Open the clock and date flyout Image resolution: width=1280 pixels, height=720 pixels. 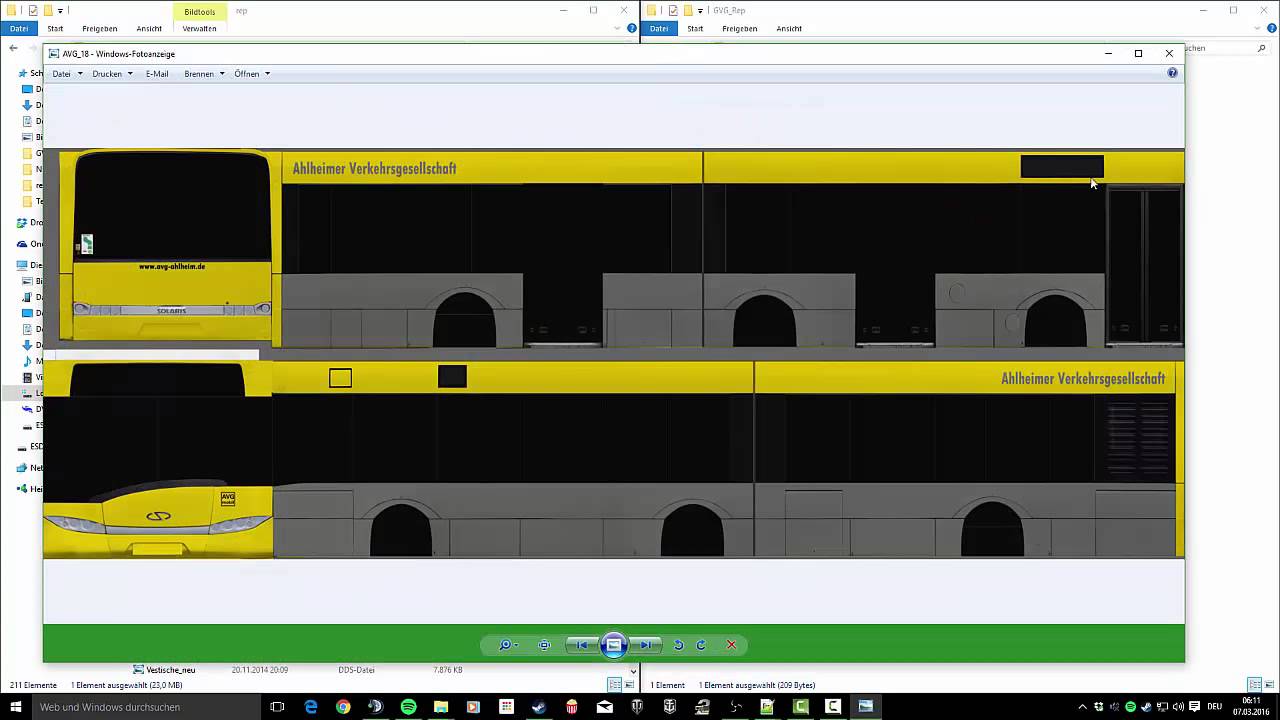pos(1251,707)
